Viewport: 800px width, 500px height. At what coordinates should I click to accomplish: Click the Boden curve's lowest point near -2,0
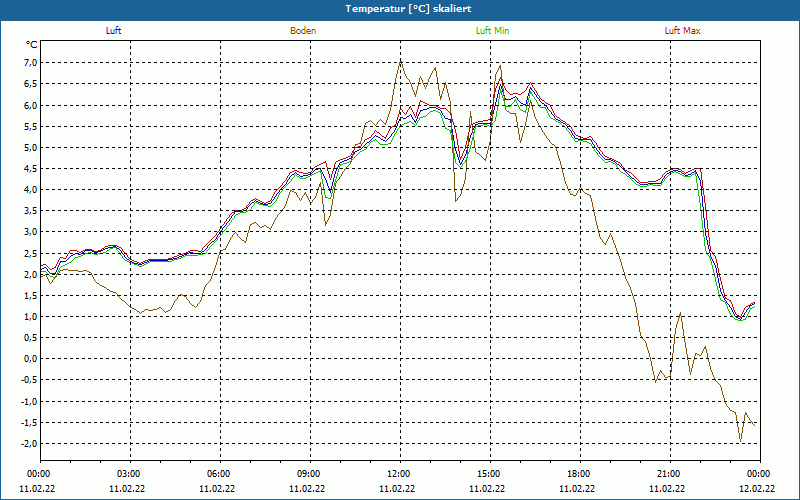pyautogui.click(x=740, y=441)
